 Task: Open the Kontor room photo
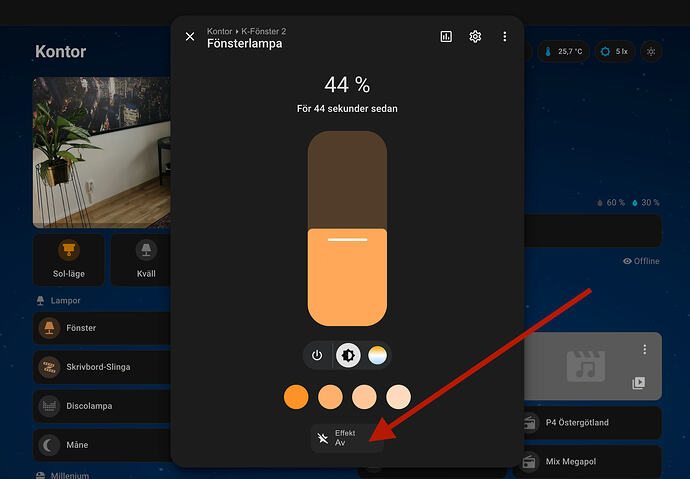102,153
